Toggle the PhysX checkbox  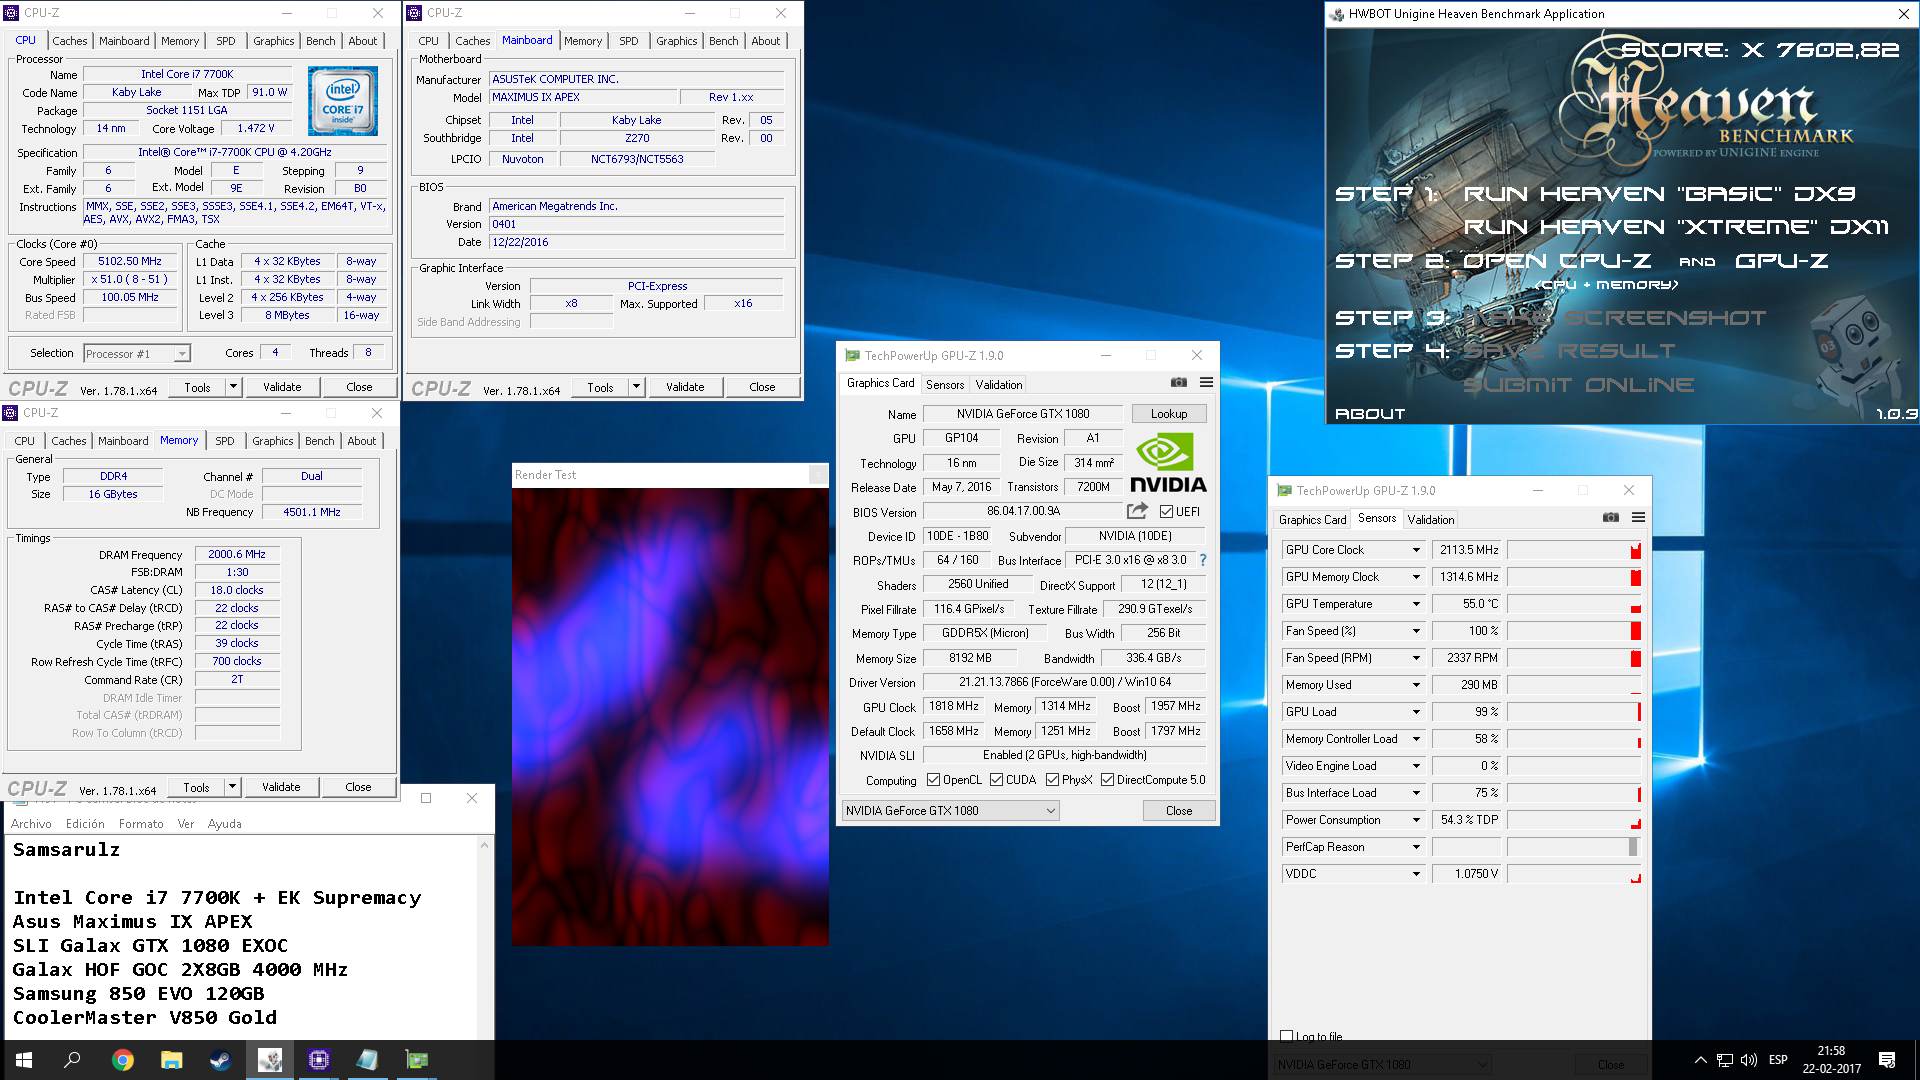pos(1052,780)
